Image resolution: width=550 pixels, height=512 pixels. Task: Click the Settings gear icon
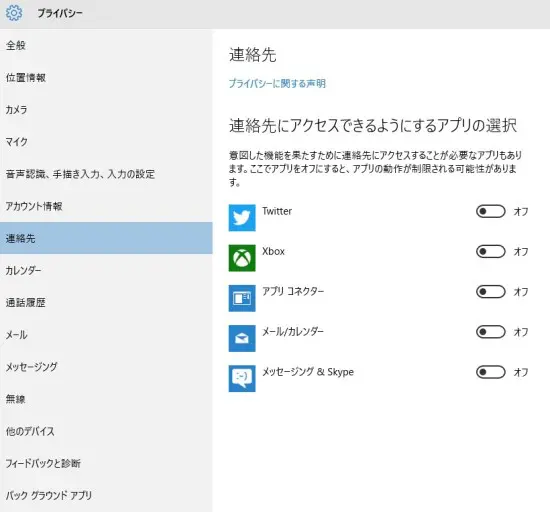14,13
